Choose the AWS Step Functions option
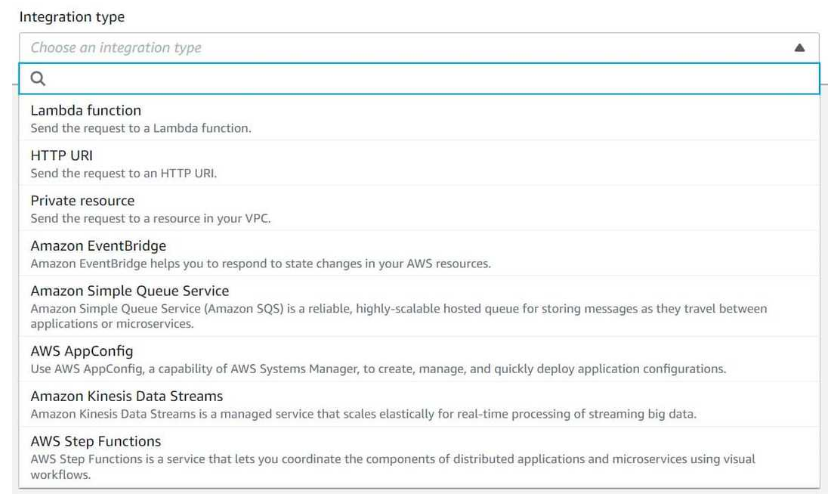The width and height of the screenshot is (832, 499). [x=419, y=457]
